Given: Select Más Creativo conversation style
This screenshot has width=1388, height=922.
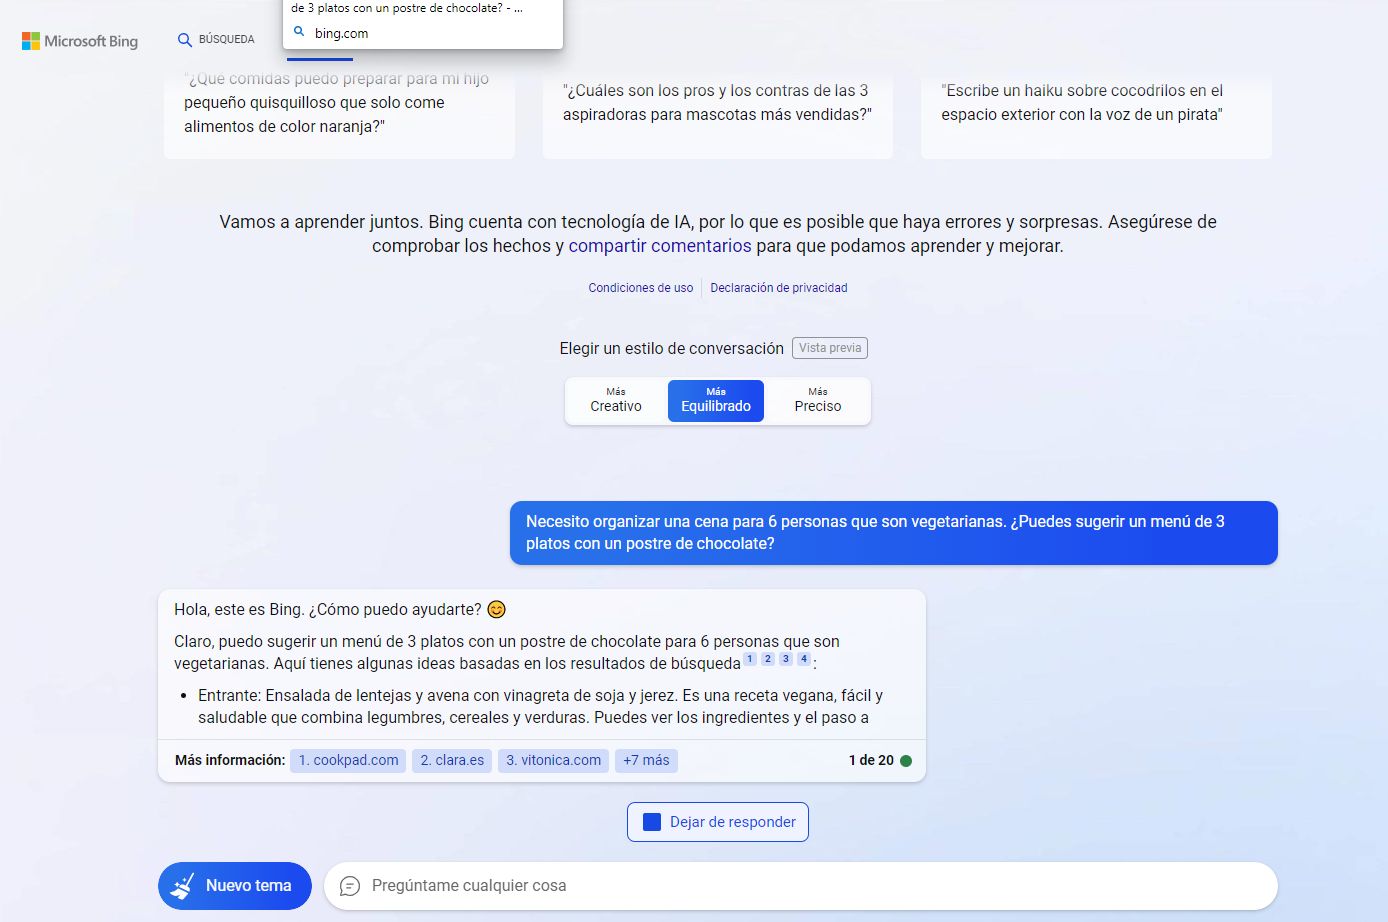Looking at the screenshot, I should tap(616, 400).
